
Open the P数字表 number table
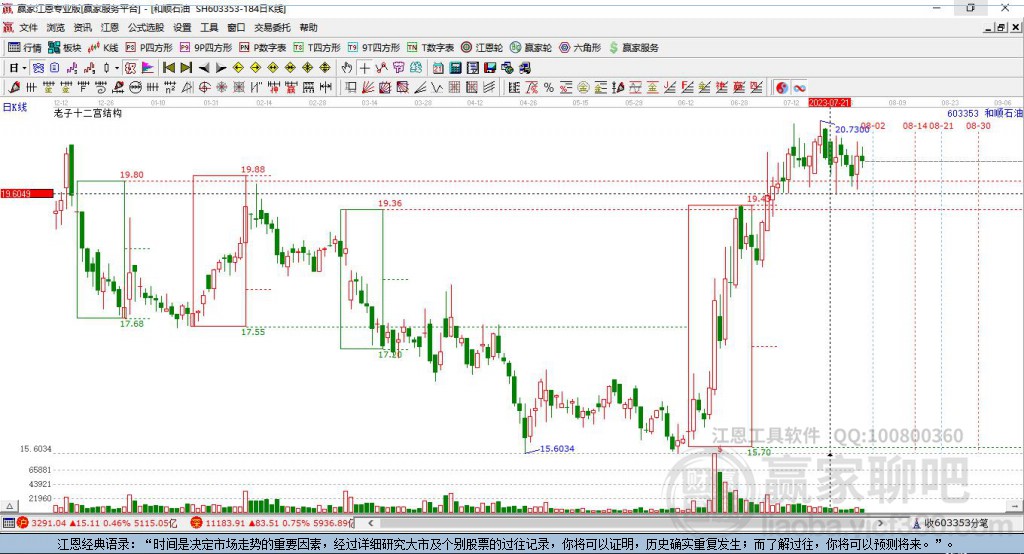click(x=263, y=48)
